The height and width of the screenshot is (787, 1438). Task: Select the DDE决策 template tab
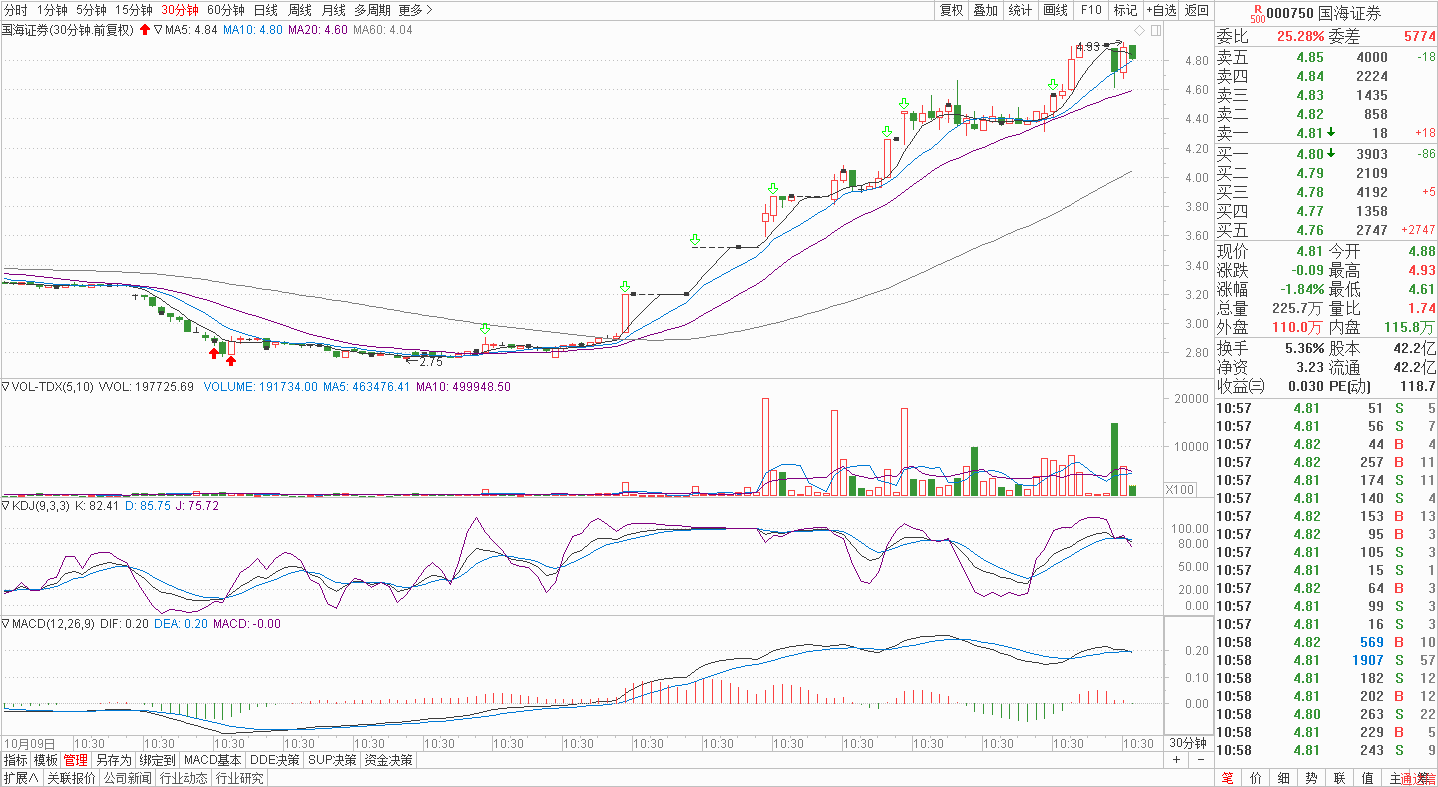coord(275,760)
